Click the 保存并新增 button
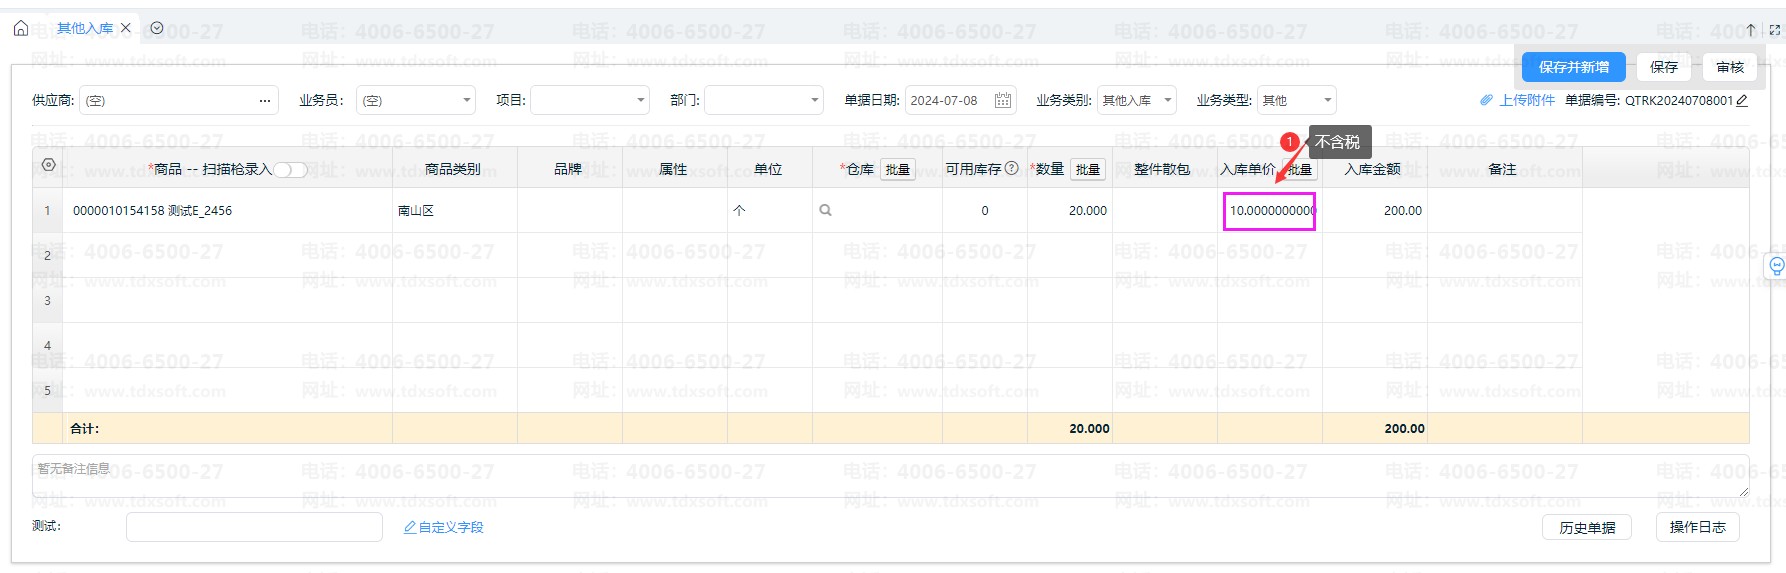This screenshot has height=573, width=1786. pyautogui.click(x=1573, y=67)
